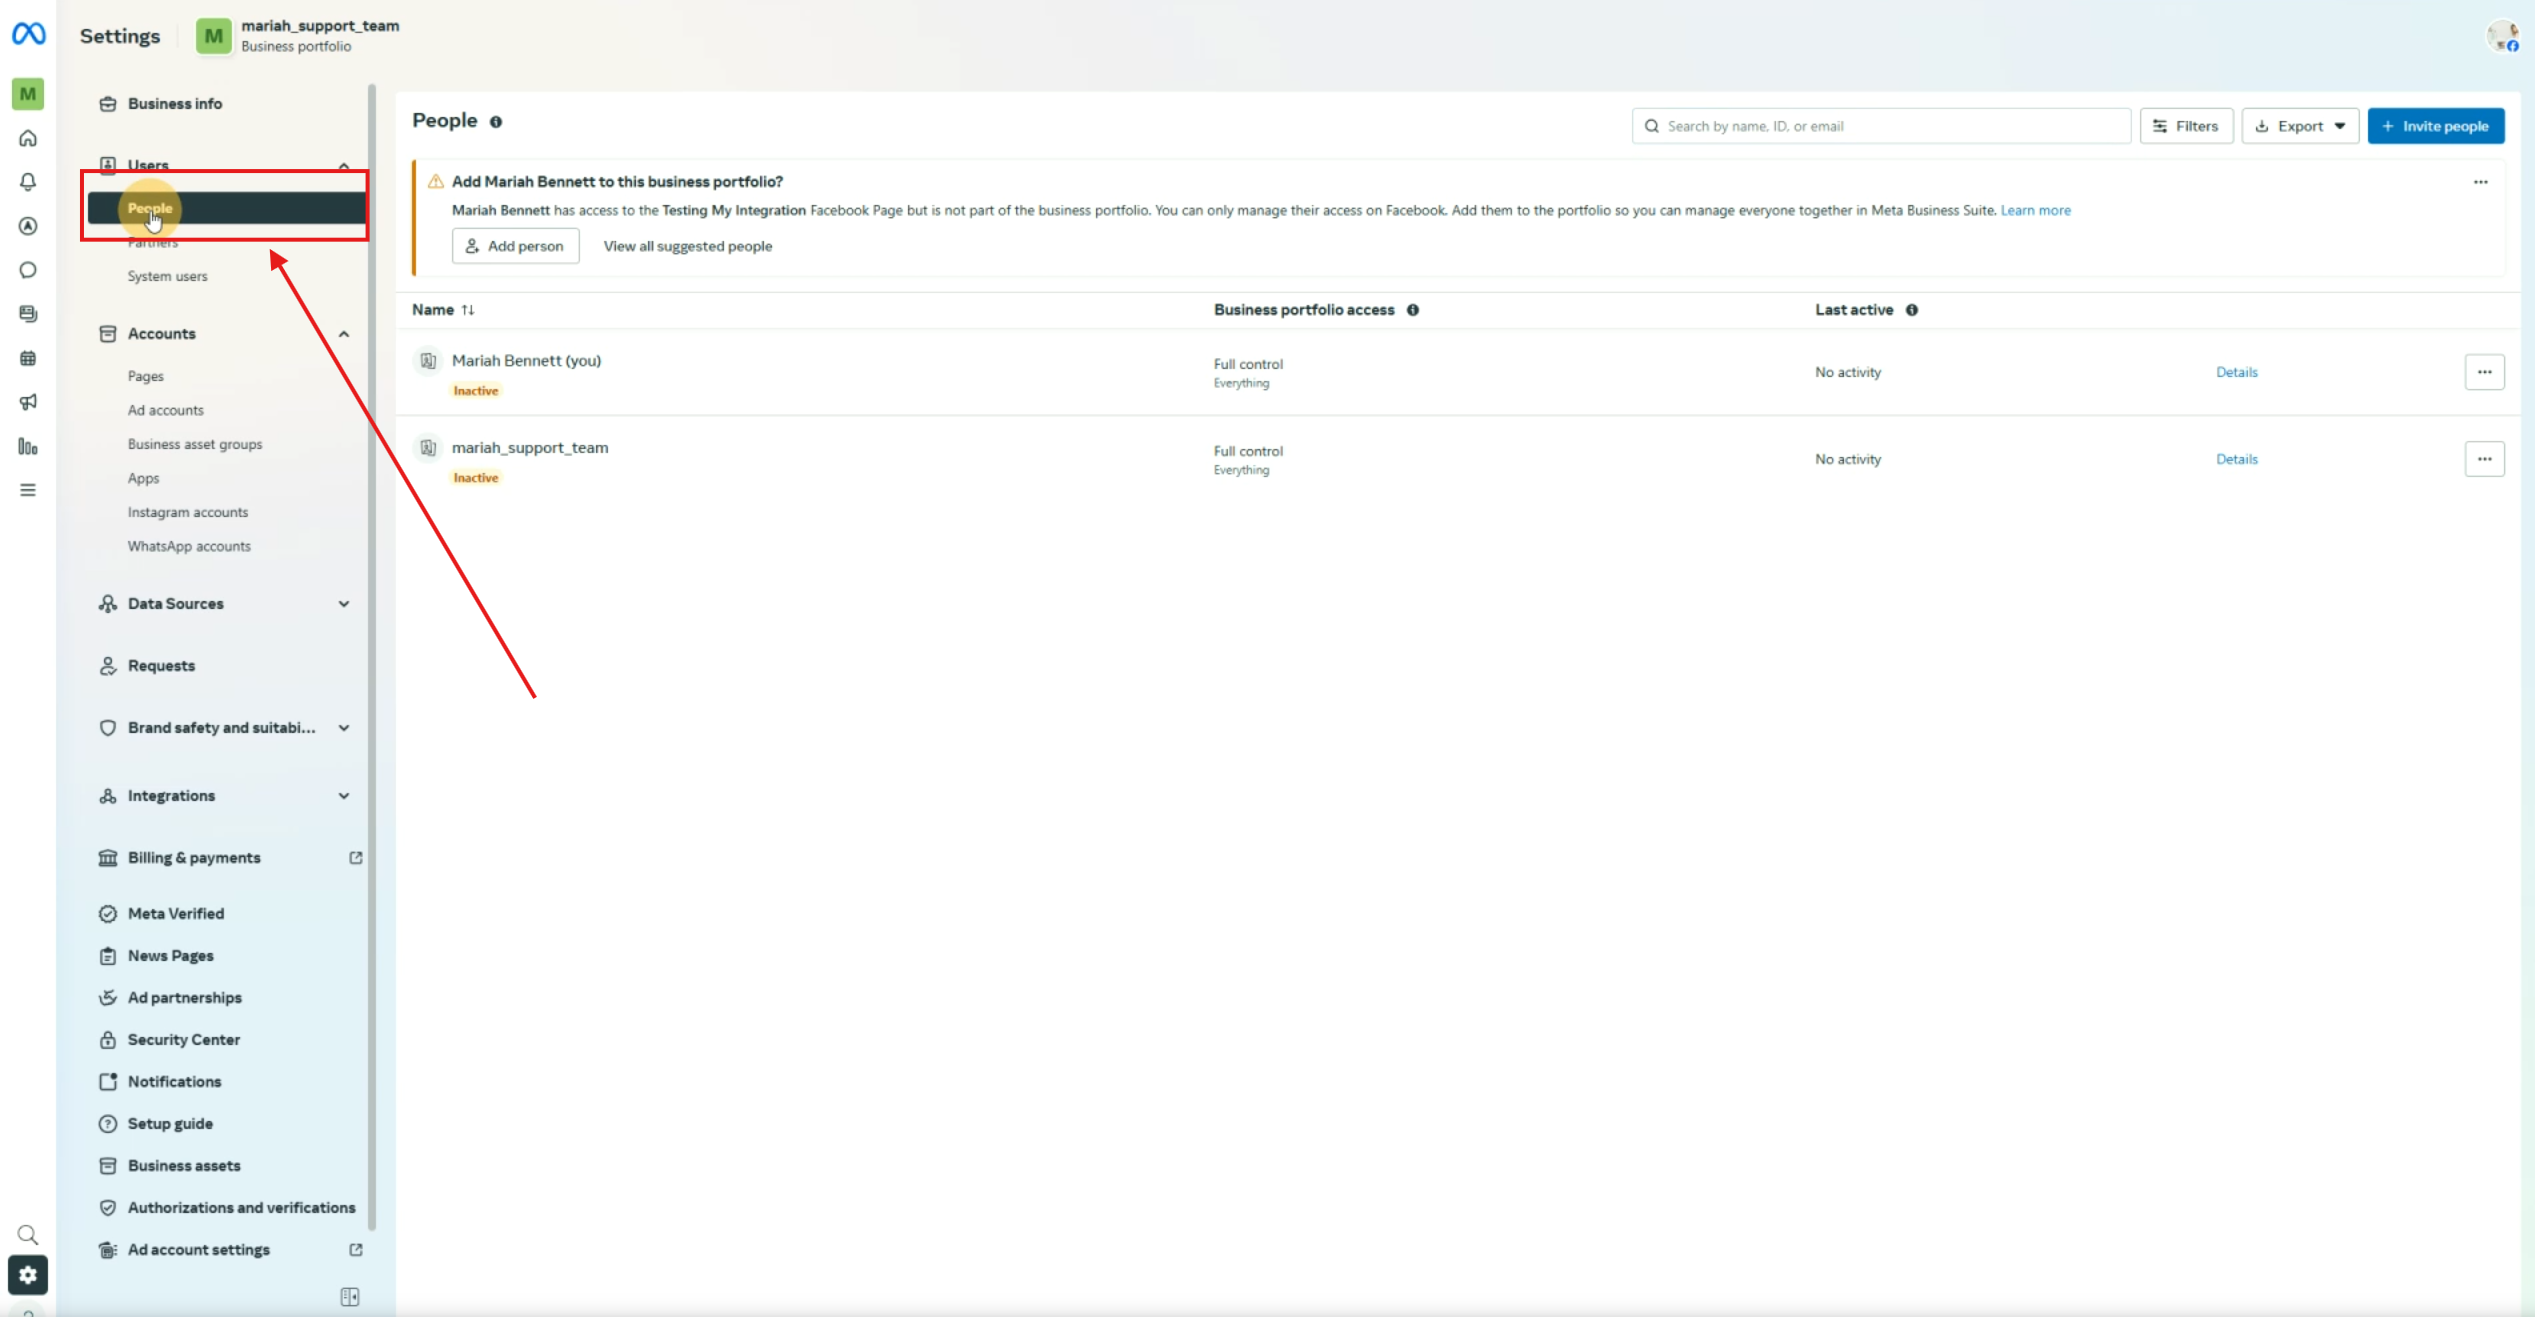Click info icon next to Last active

click(x=1912, y=310)
